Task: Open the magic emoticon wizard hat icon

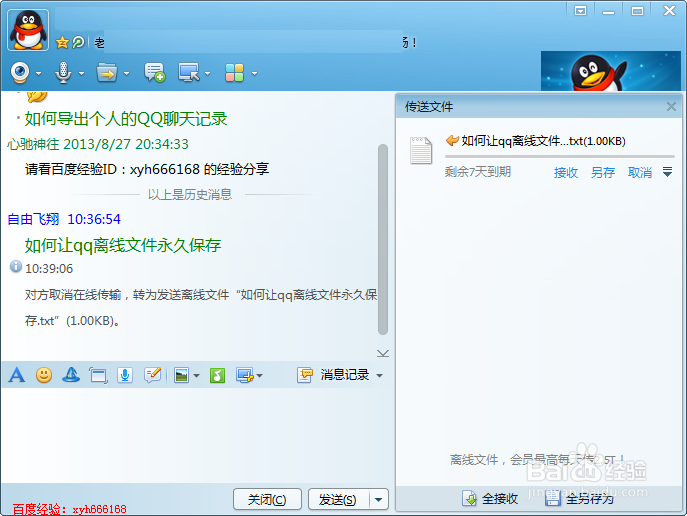Action: click(71, 375)
